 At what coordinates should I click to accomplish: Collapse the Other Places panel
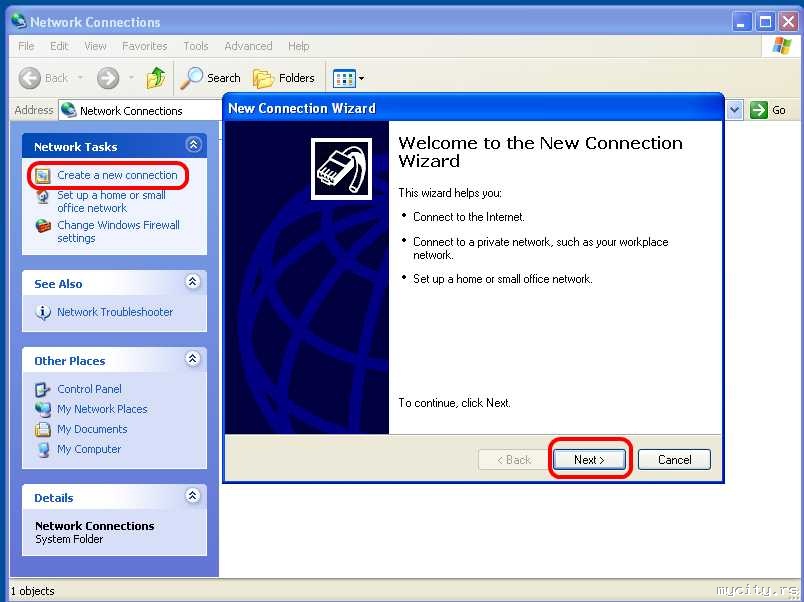192,359
